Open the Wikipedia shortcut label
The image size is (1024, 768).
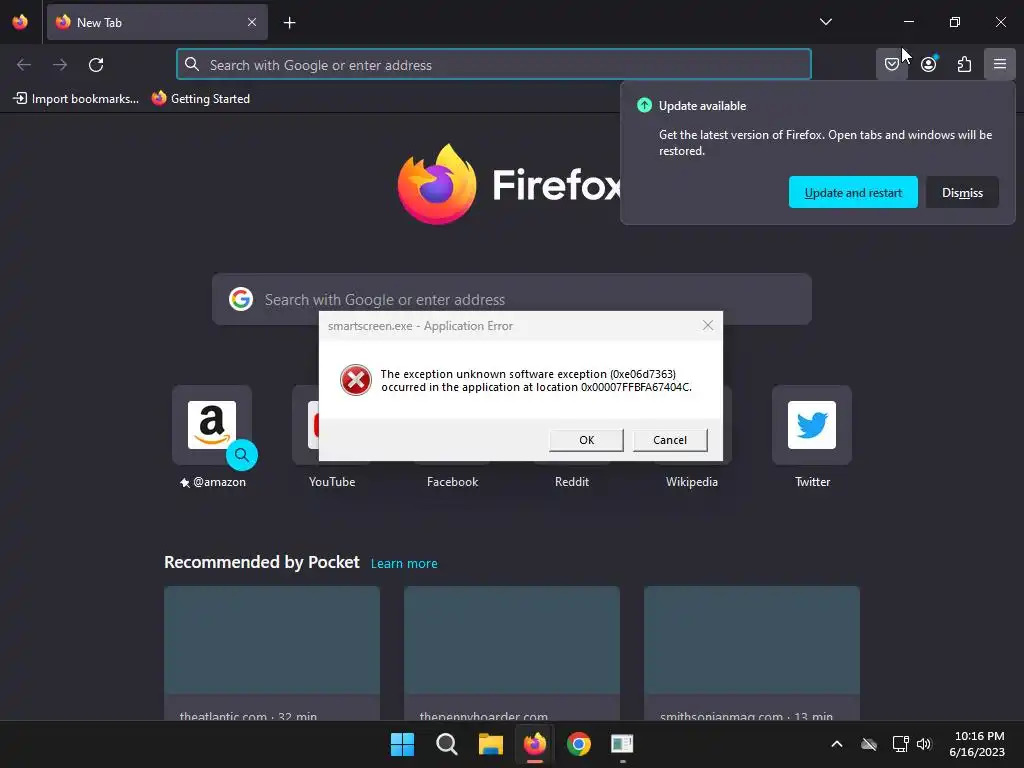pos(692,482)
